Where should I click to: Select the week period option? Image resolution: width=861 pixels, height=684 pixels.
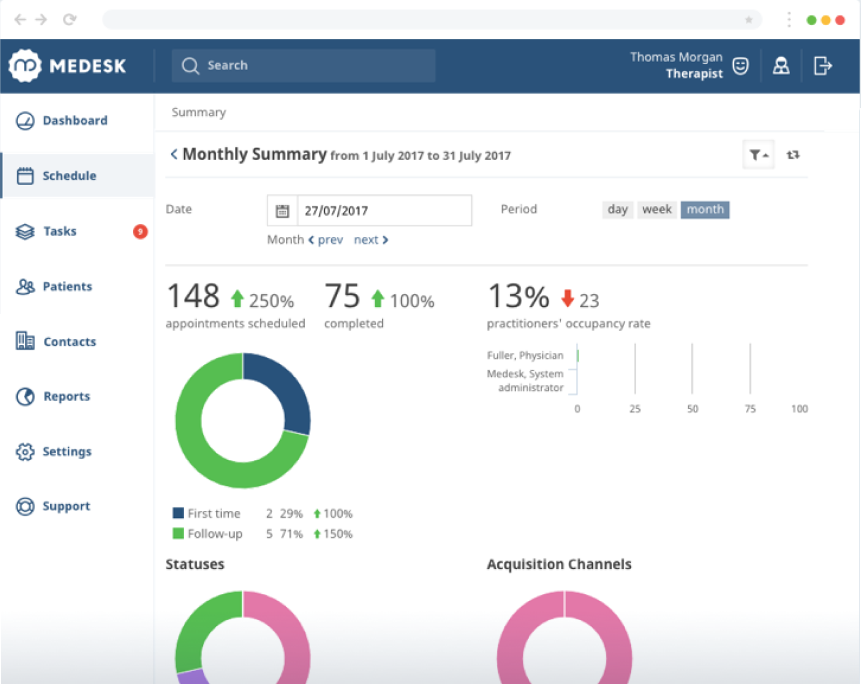click(657, 210)
